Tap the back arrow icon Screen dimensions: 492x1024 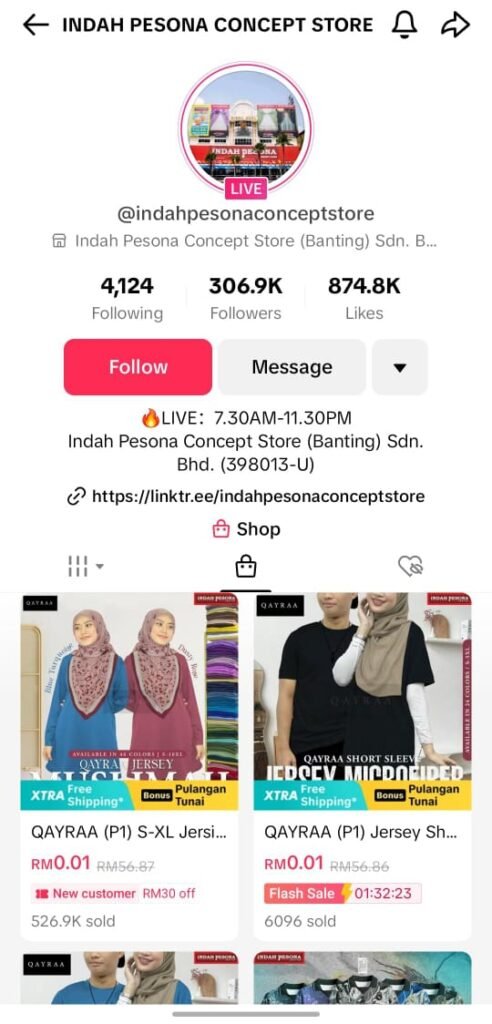coord(36,25)
